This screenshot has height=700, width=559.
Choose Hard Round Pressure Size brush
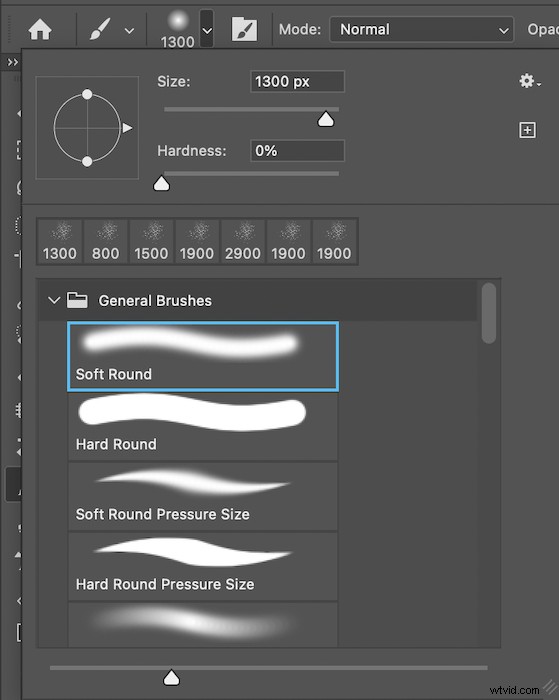point(203,567)
